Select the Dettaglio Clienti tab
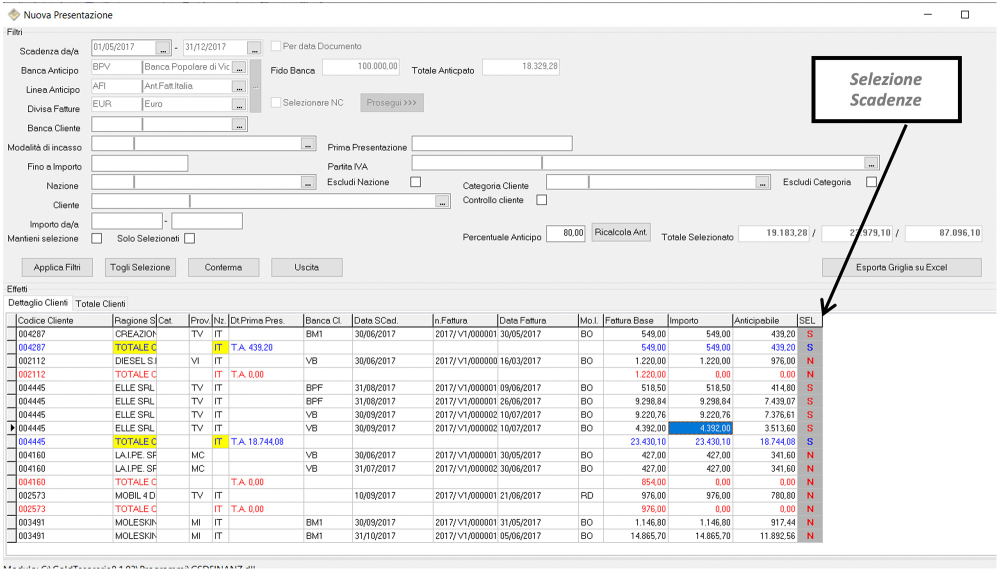The height and width of the screenshot is (572, 1000). [x=38, y=303]
